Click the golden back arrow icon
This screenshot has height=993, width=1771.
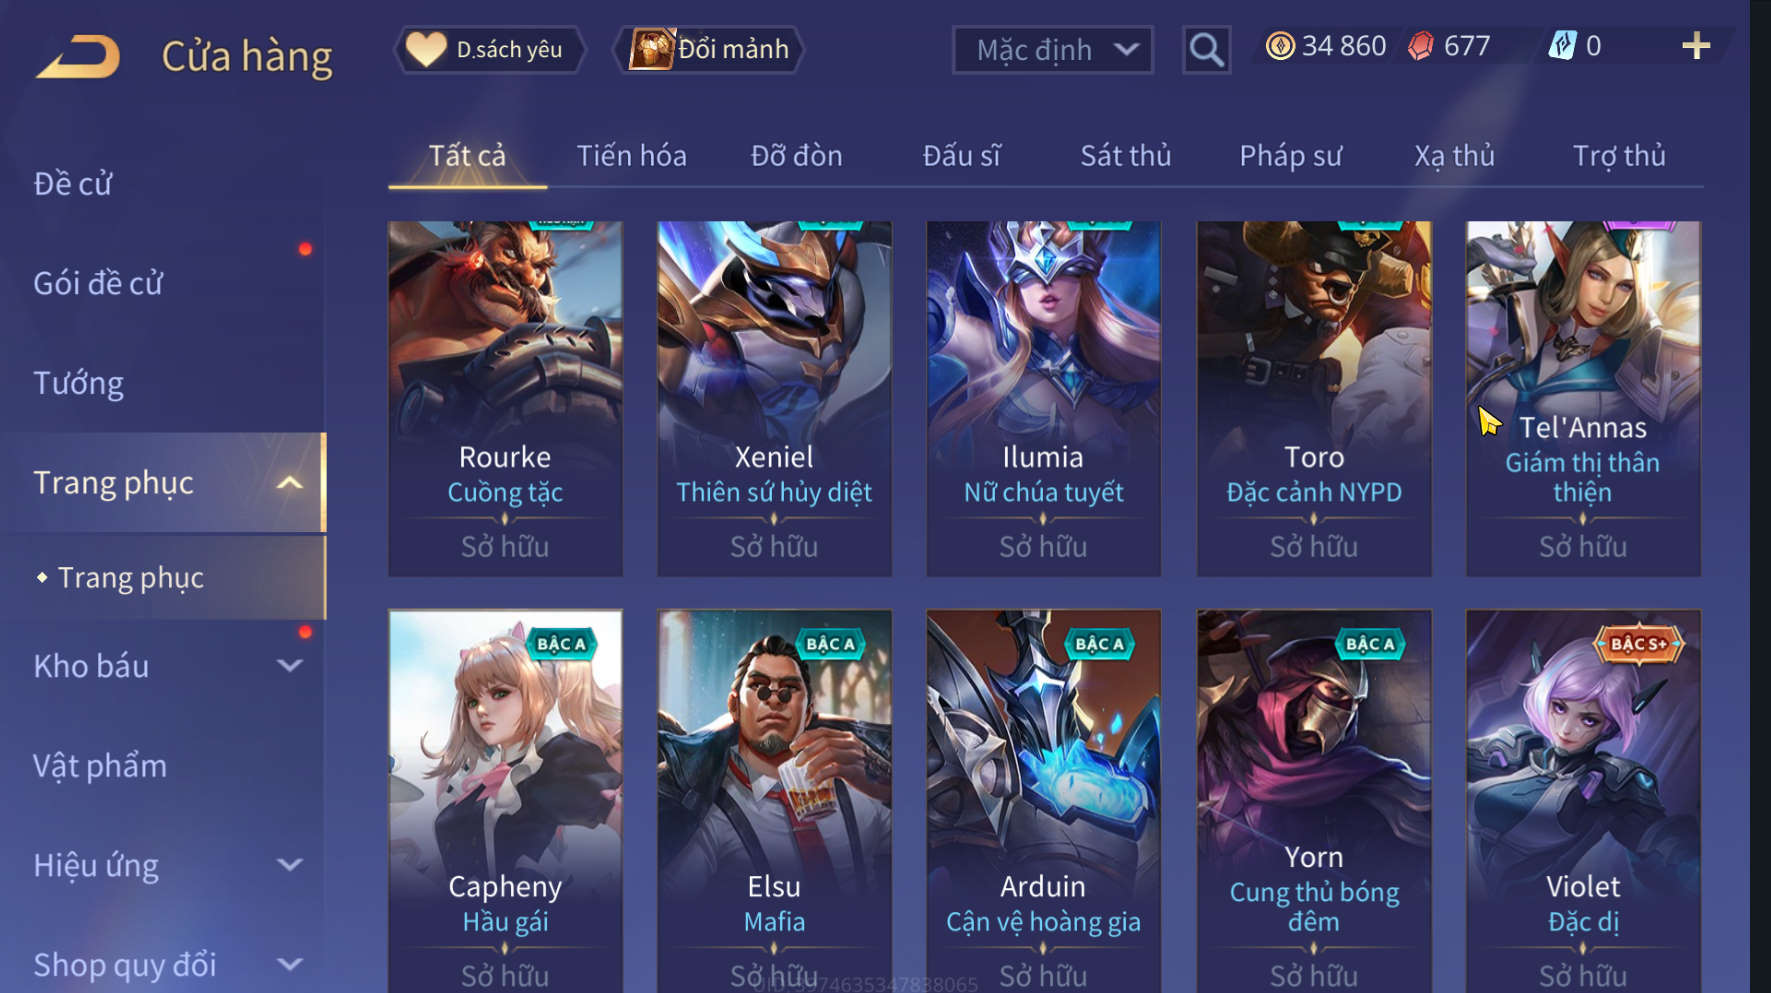pyautogui.click(x=79, y=56)
